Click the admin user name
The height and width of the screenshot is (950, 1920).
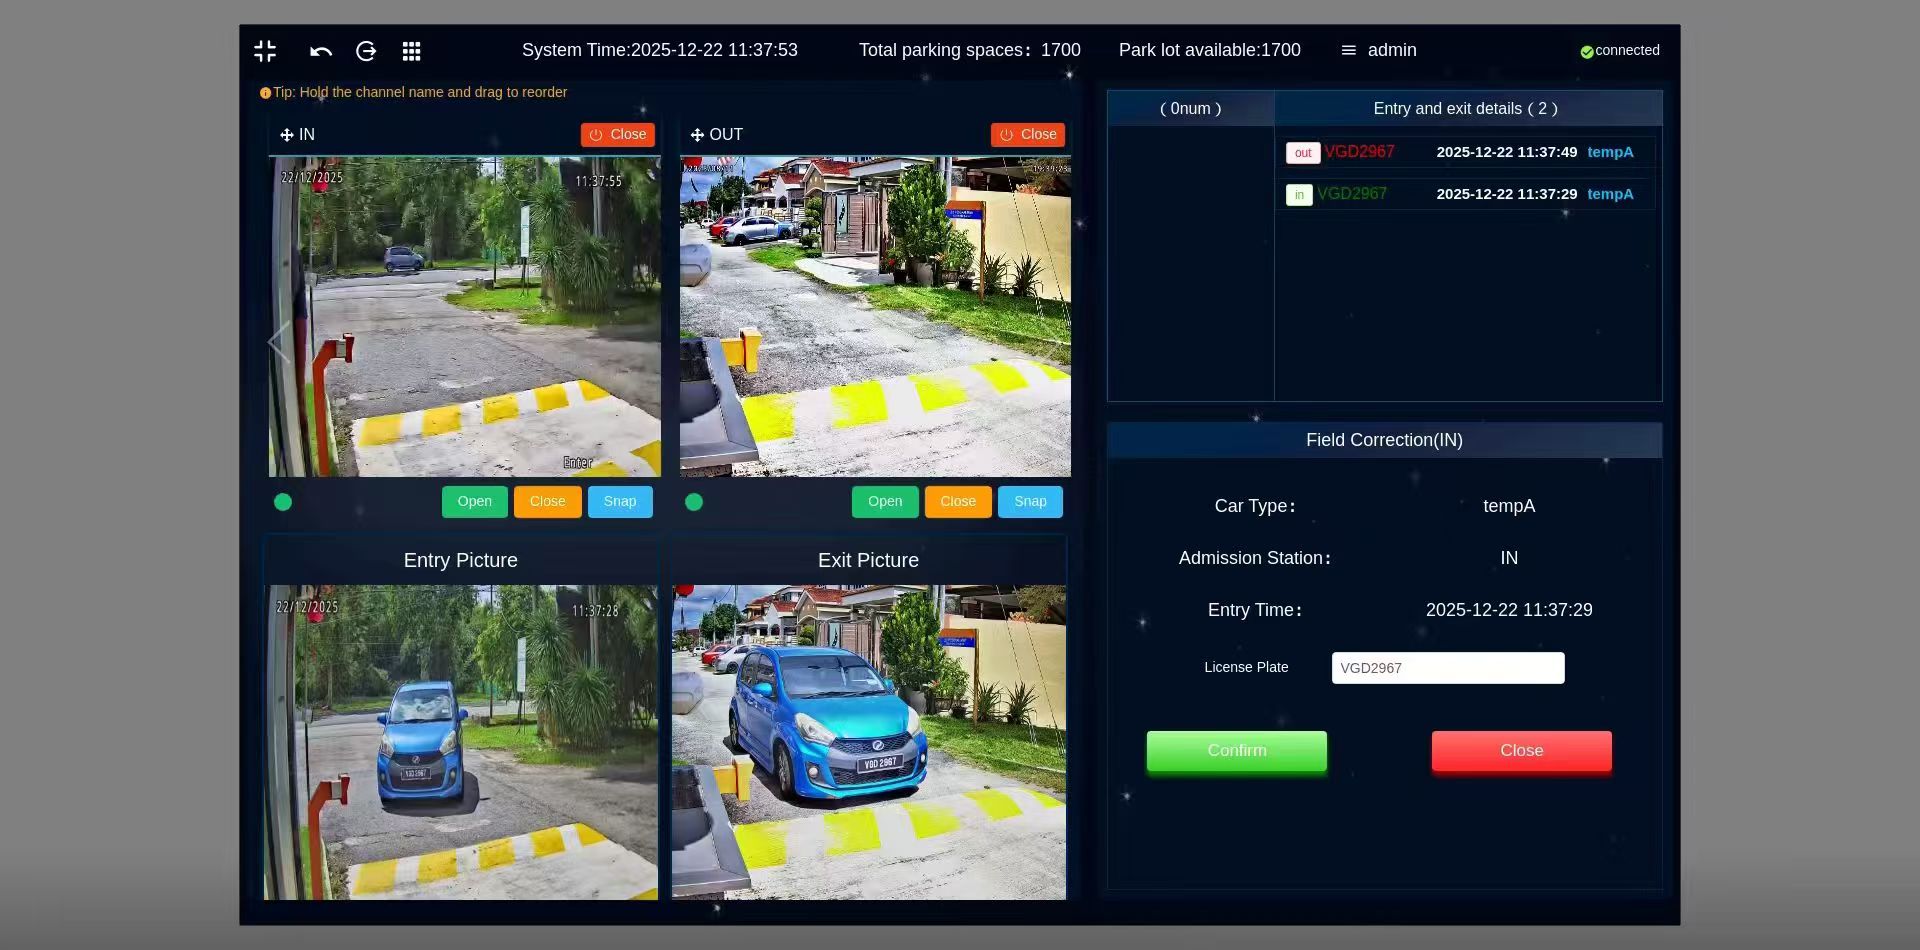1392,50
